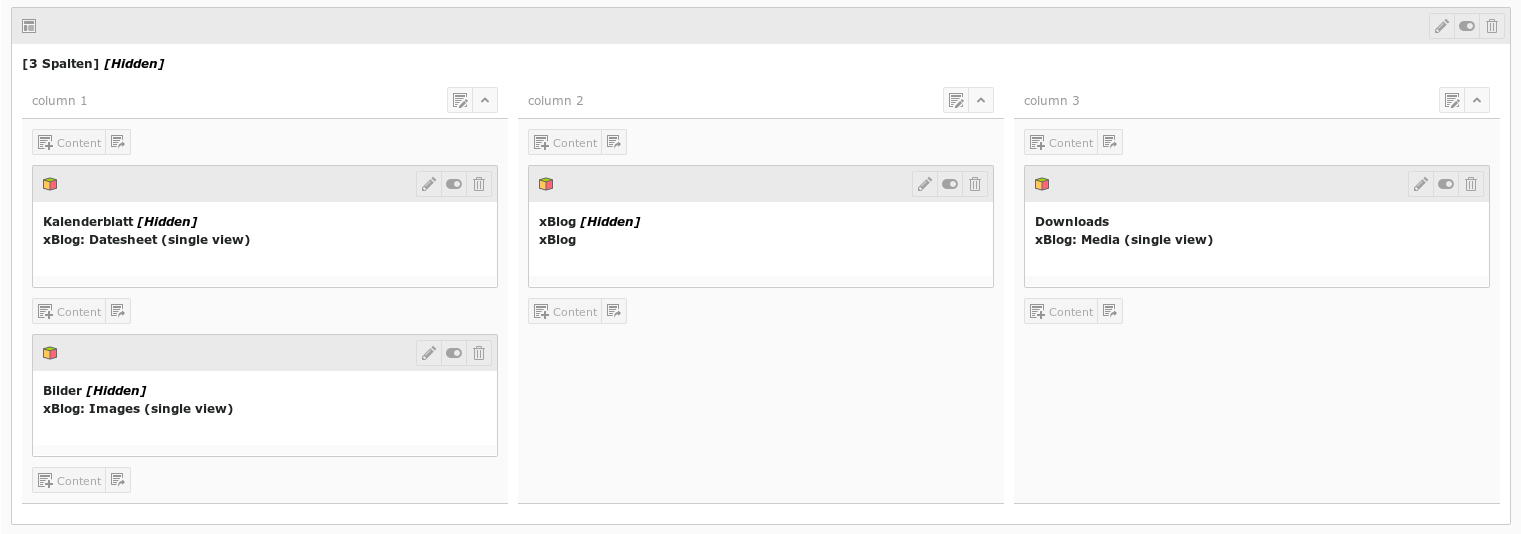Open the Bilder xBlog Images element
This screenshot has width=1521, height=534.
coord(138,409)
